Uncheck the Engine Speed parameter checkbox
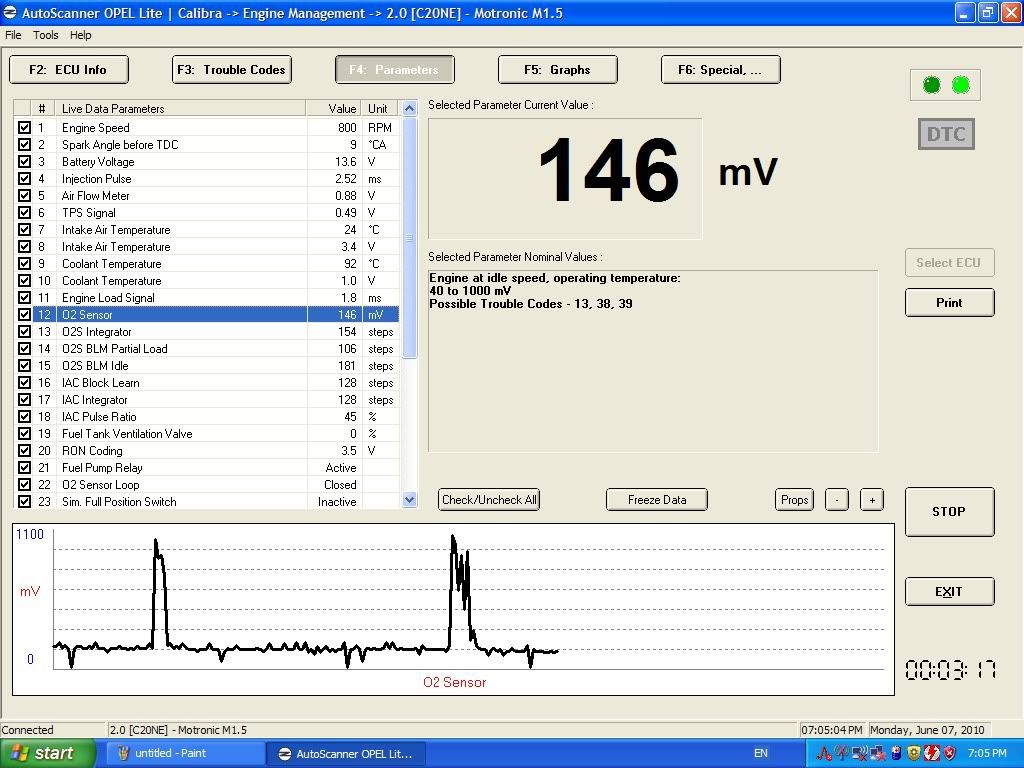This screenshot has height=768, width=1024. pos(24,128)
